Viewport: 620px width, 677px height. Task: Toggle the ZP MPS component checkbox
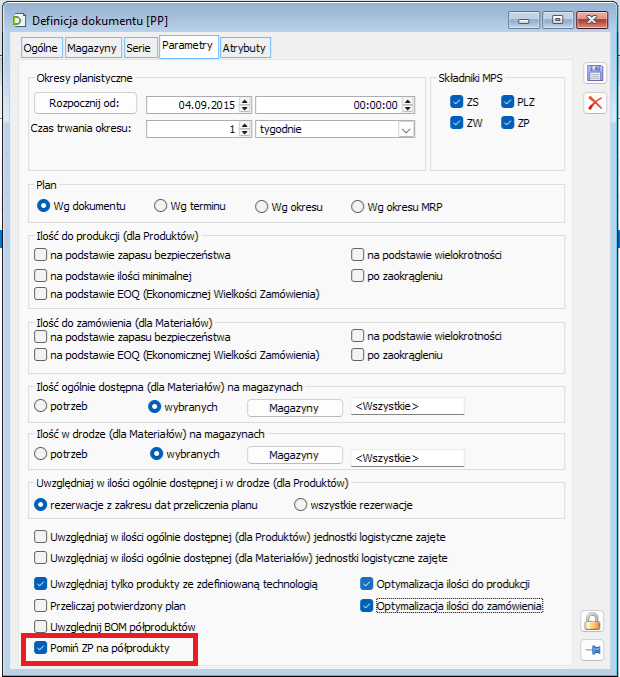pyautogui.click(x=507, y=123)
